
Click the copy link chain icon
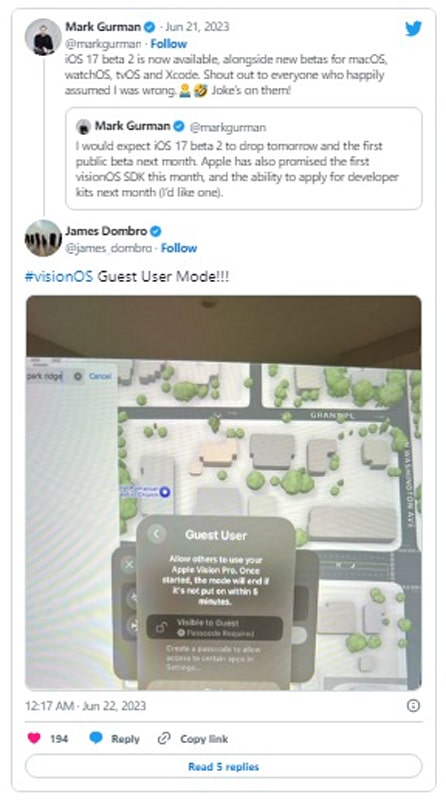pyautogui.click(x=164, y=738)
